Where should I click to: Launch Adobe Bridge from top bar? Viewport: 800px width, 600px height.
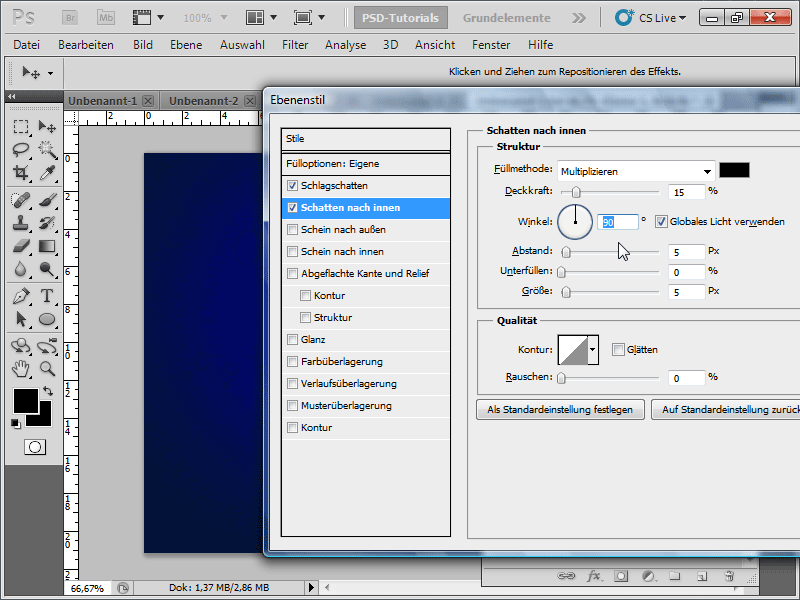[x=70, y=18]
